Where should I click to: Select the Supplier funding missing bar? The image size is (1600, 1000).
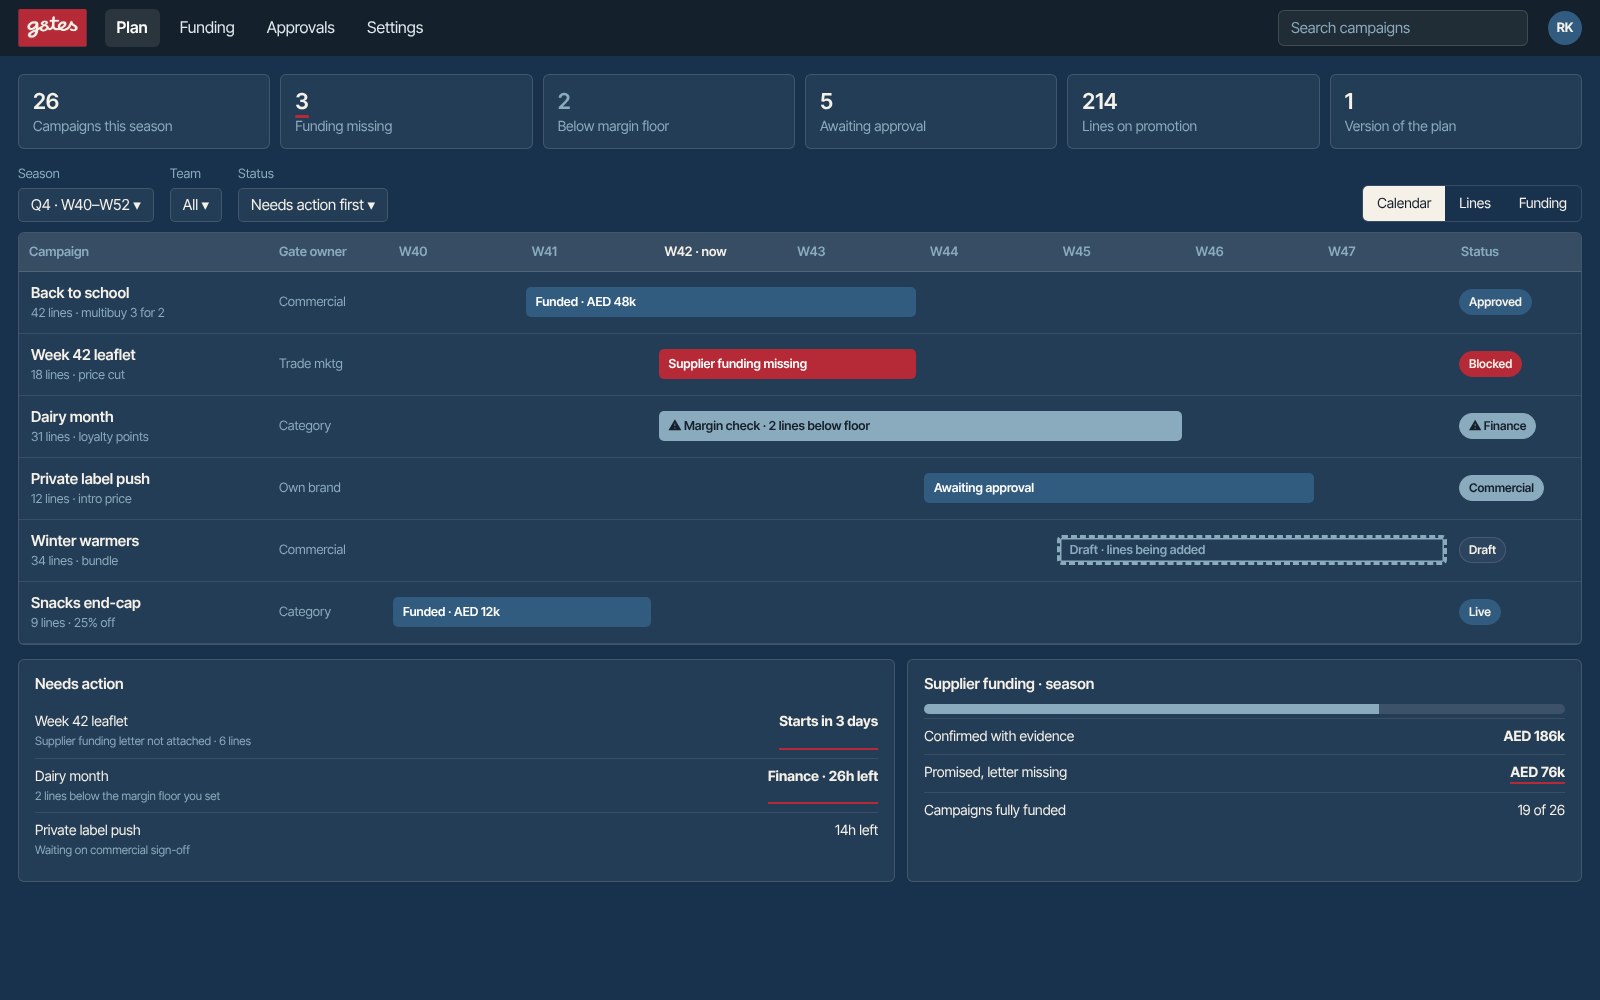point(787,364)
